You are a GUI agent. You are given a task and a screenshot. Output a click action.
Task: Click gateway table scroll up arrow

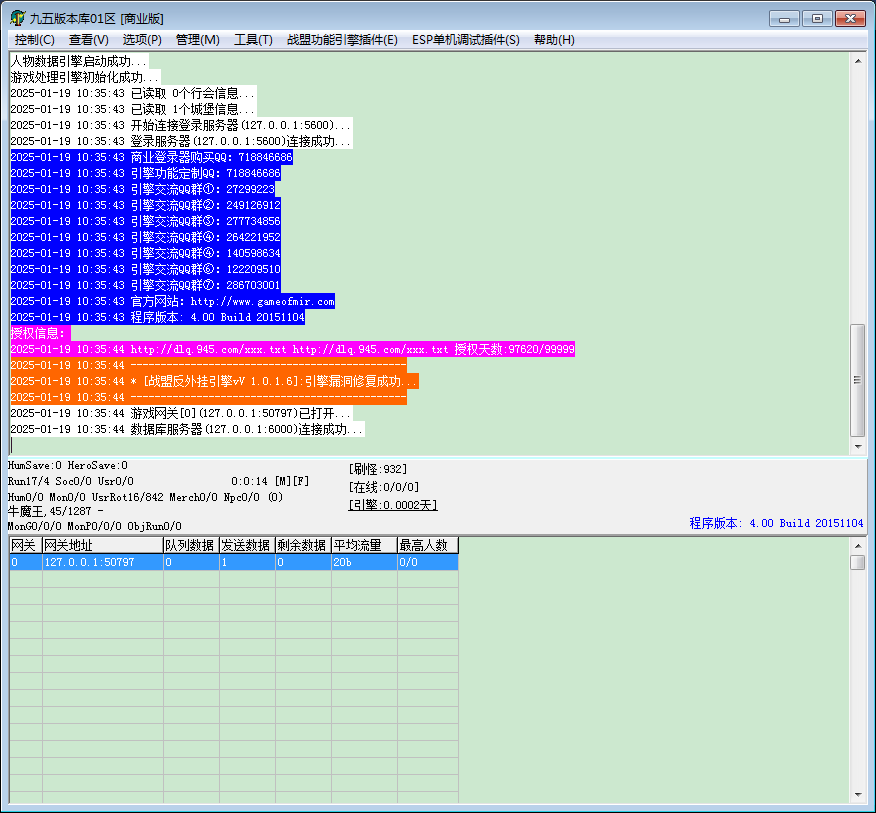tap(858, 545)
